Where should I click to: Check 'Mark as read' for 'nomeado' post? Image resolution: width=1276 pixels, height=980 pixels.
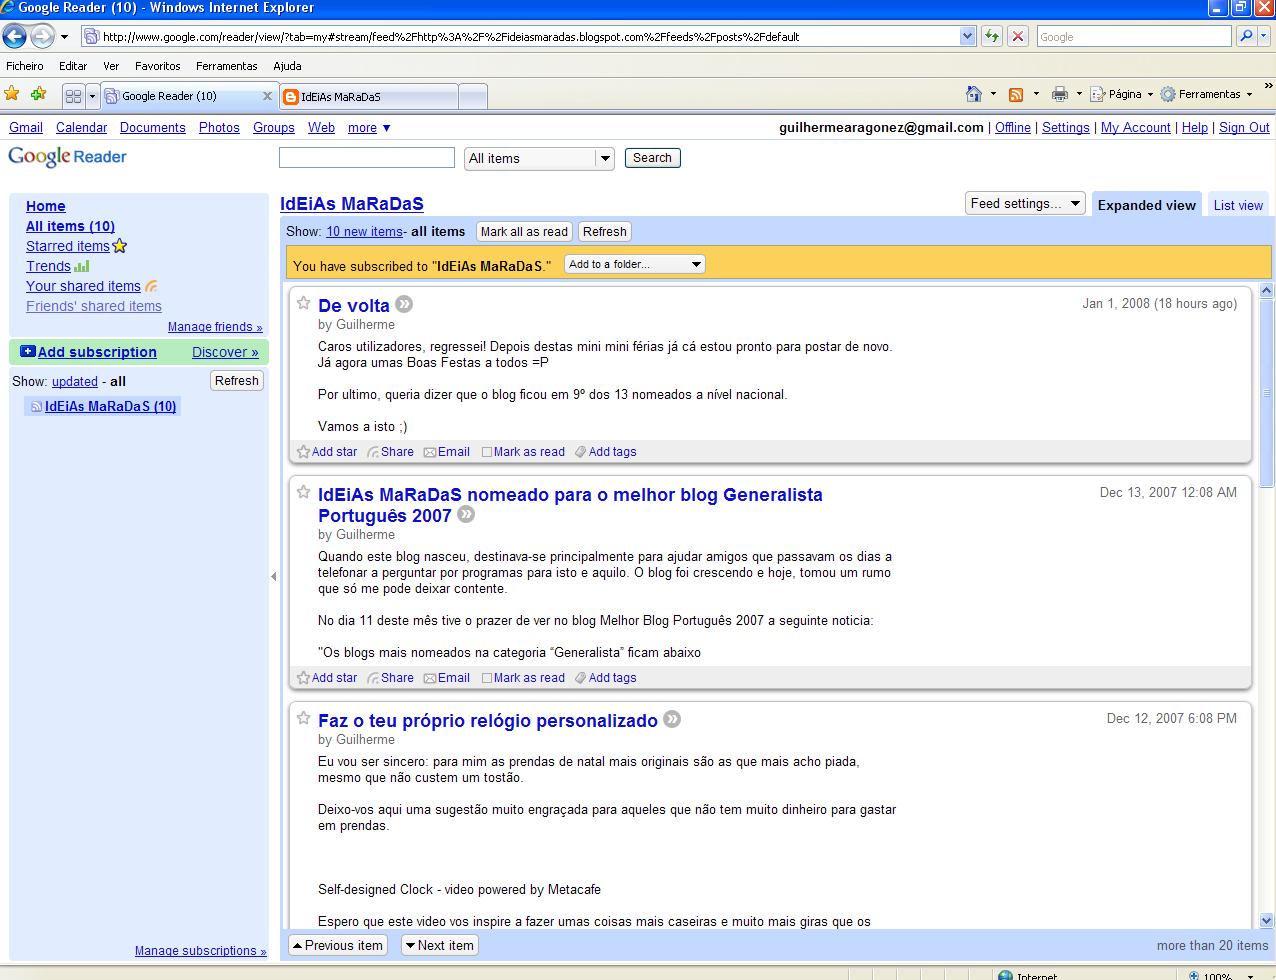pyautogui.click(x=487, y=678)
